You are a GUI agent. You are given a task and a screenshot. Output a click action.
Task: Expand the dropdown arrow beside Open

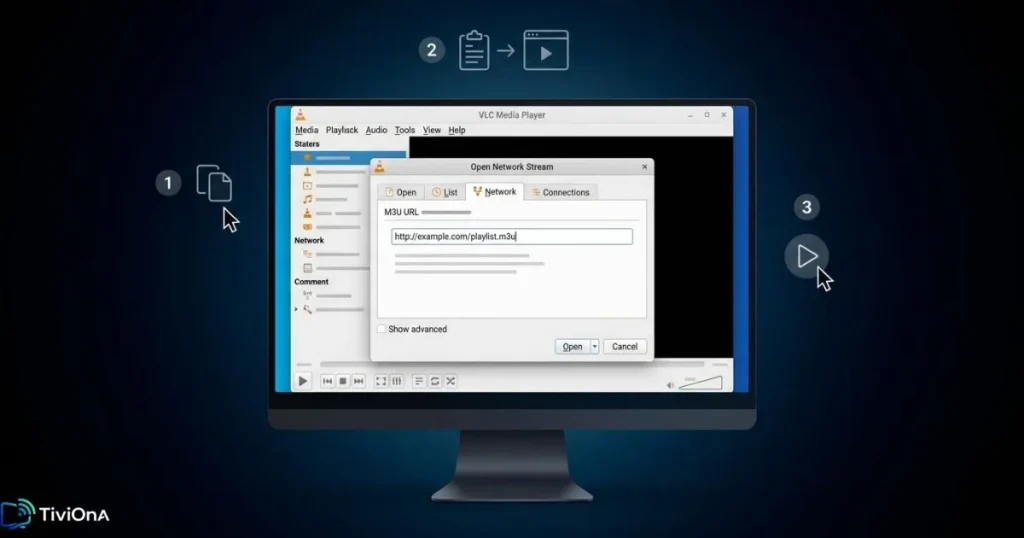[x=594, y=347]
